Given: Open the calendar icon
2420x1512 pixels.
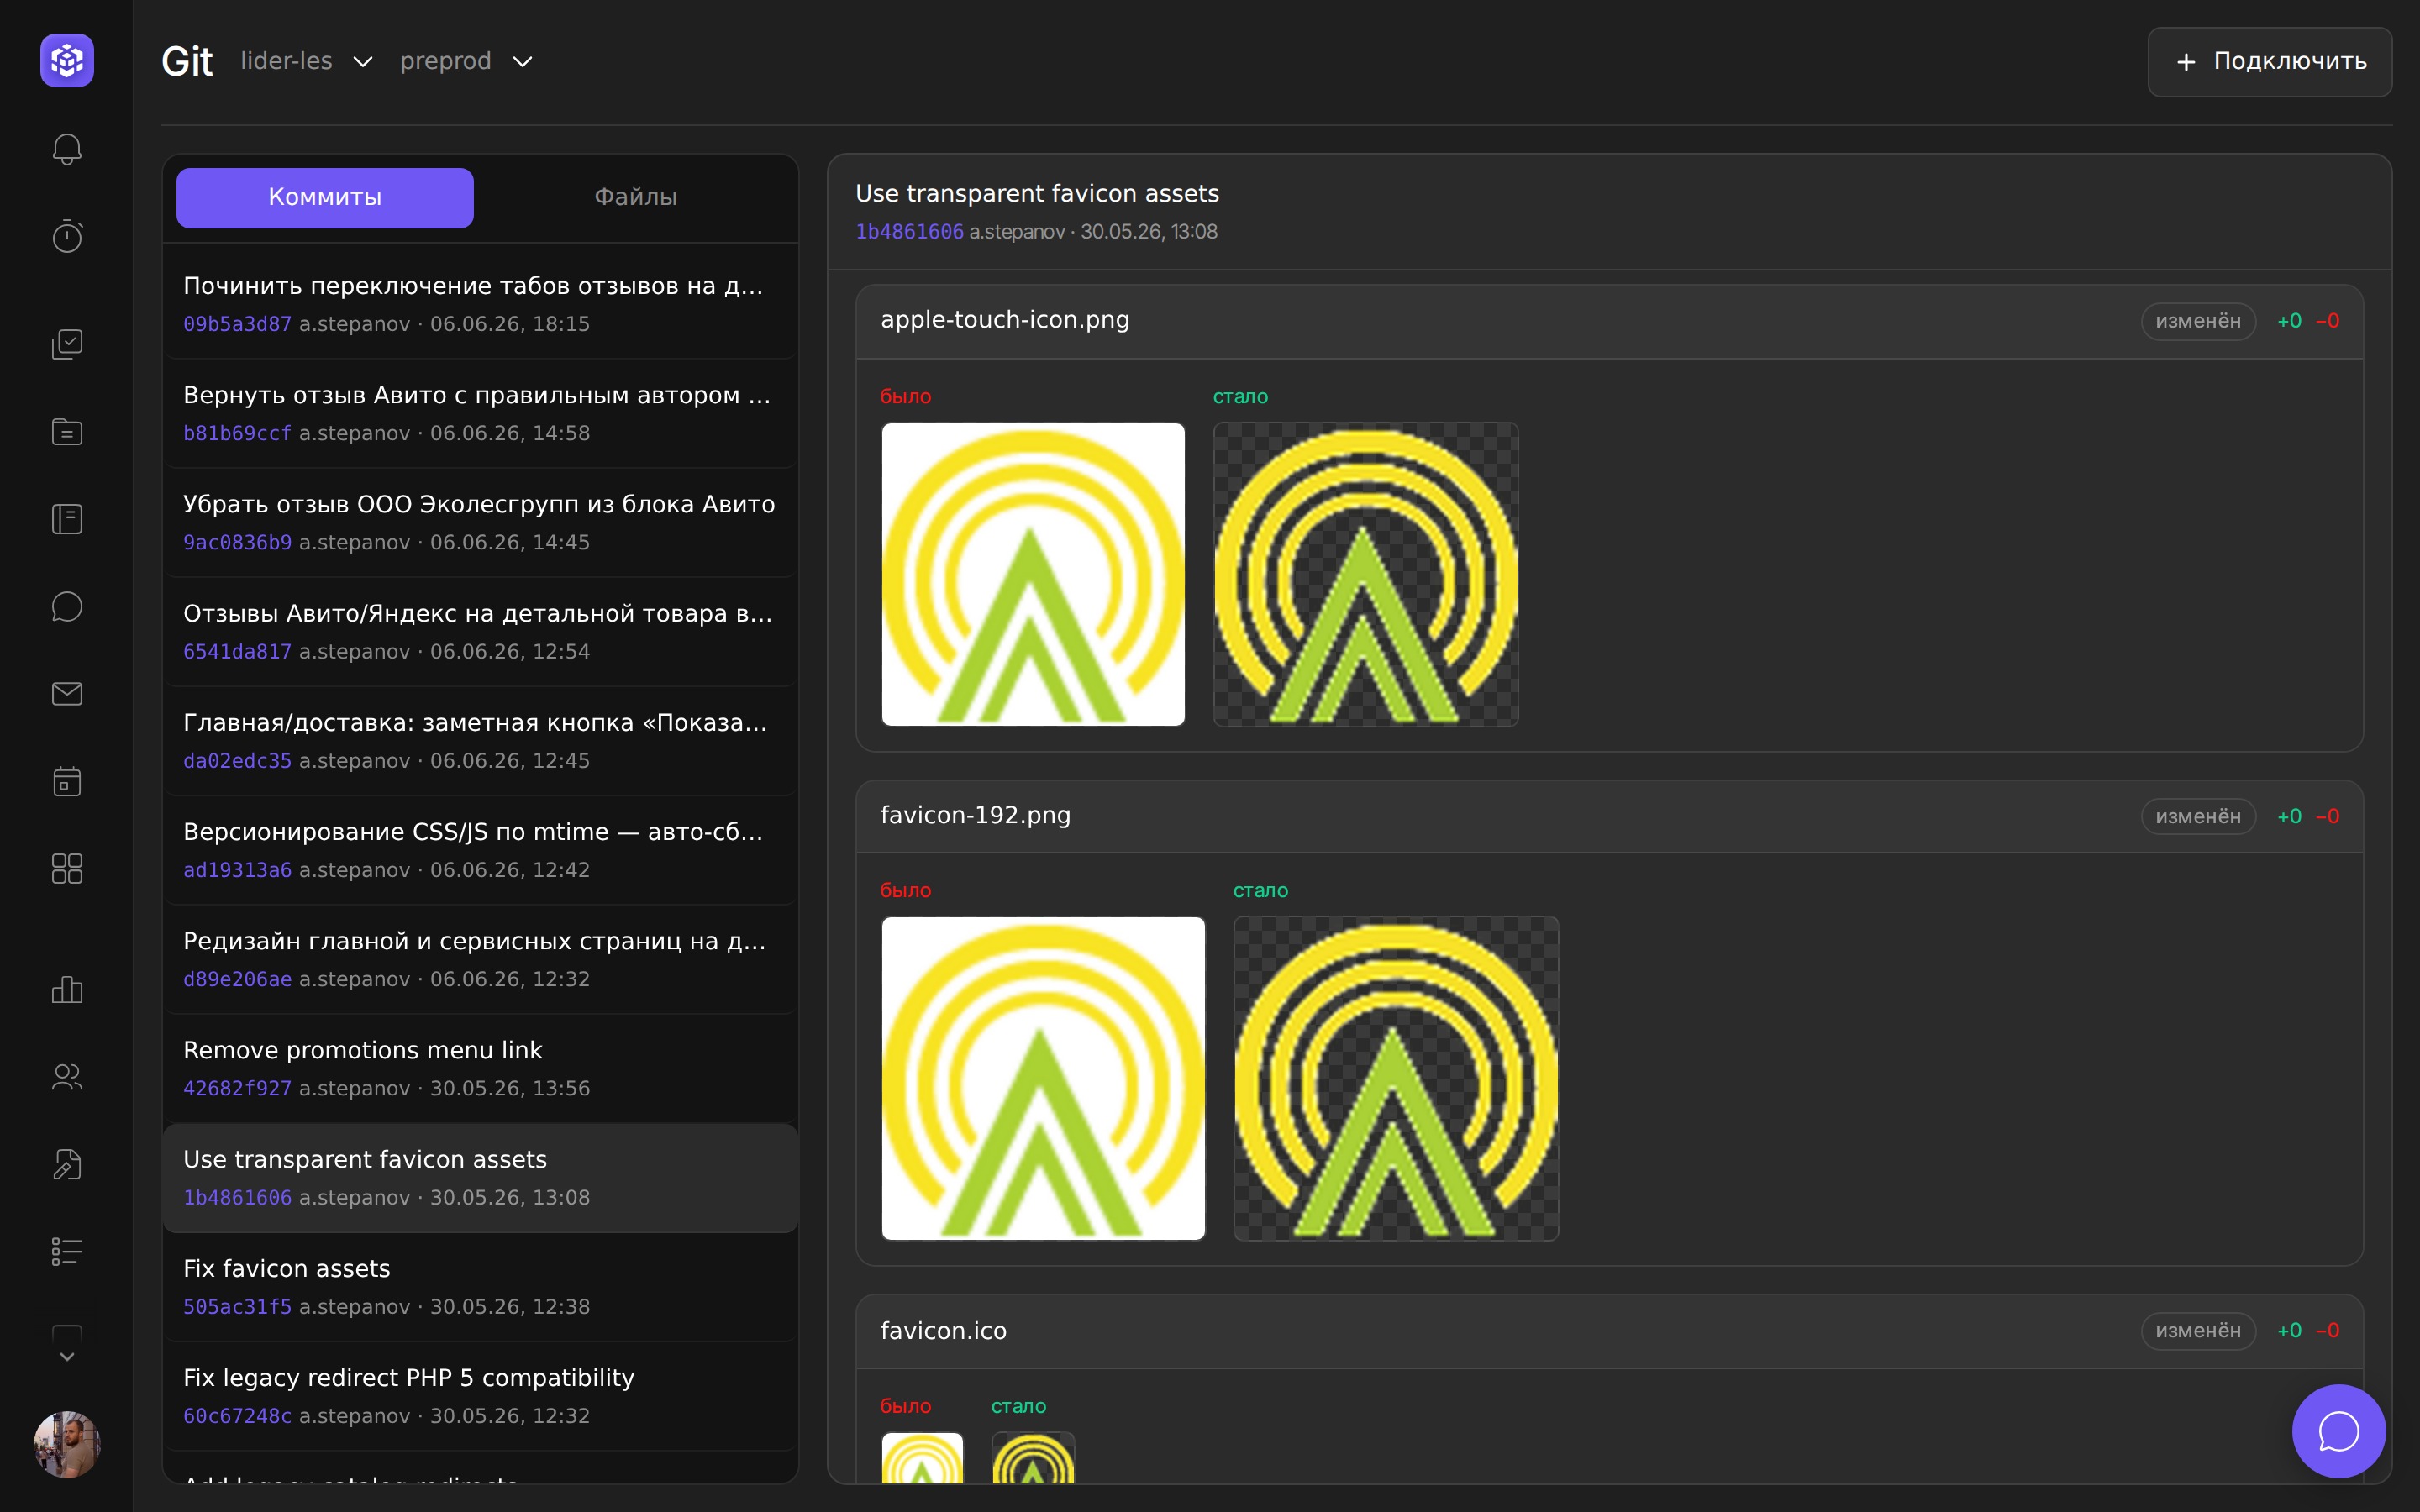Looking at the screenshot, I should click(x=67, y=781).
